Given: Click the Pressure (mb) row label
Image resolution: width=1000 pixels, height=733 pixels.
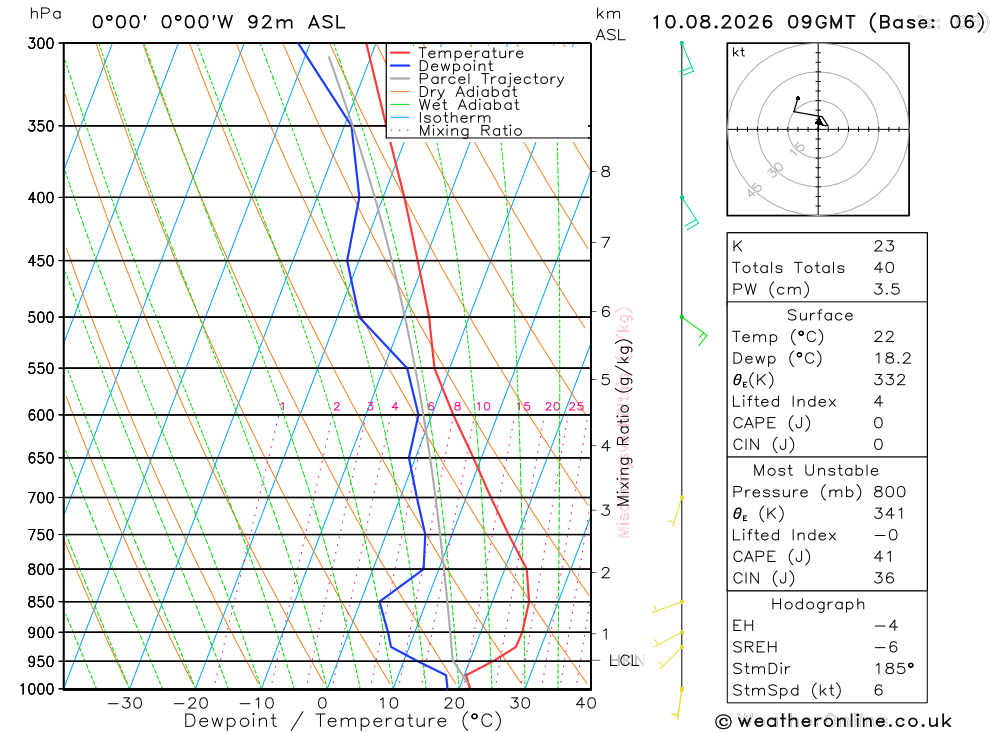Looking at the screenshot, I should tap(797, 492).
